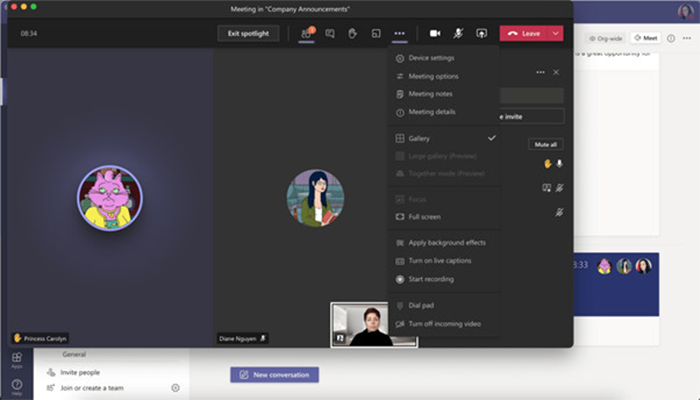This screenshot has width=700, height=400.
Task: Toggle the camera on or off
Action: click(435, 33)
